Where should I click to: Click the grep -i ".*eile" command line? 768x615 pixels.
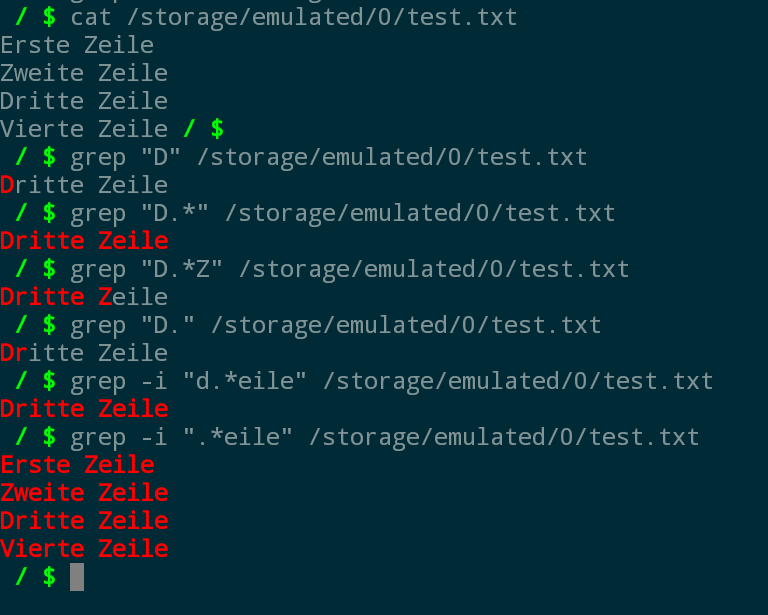click(x=385, y=437)
